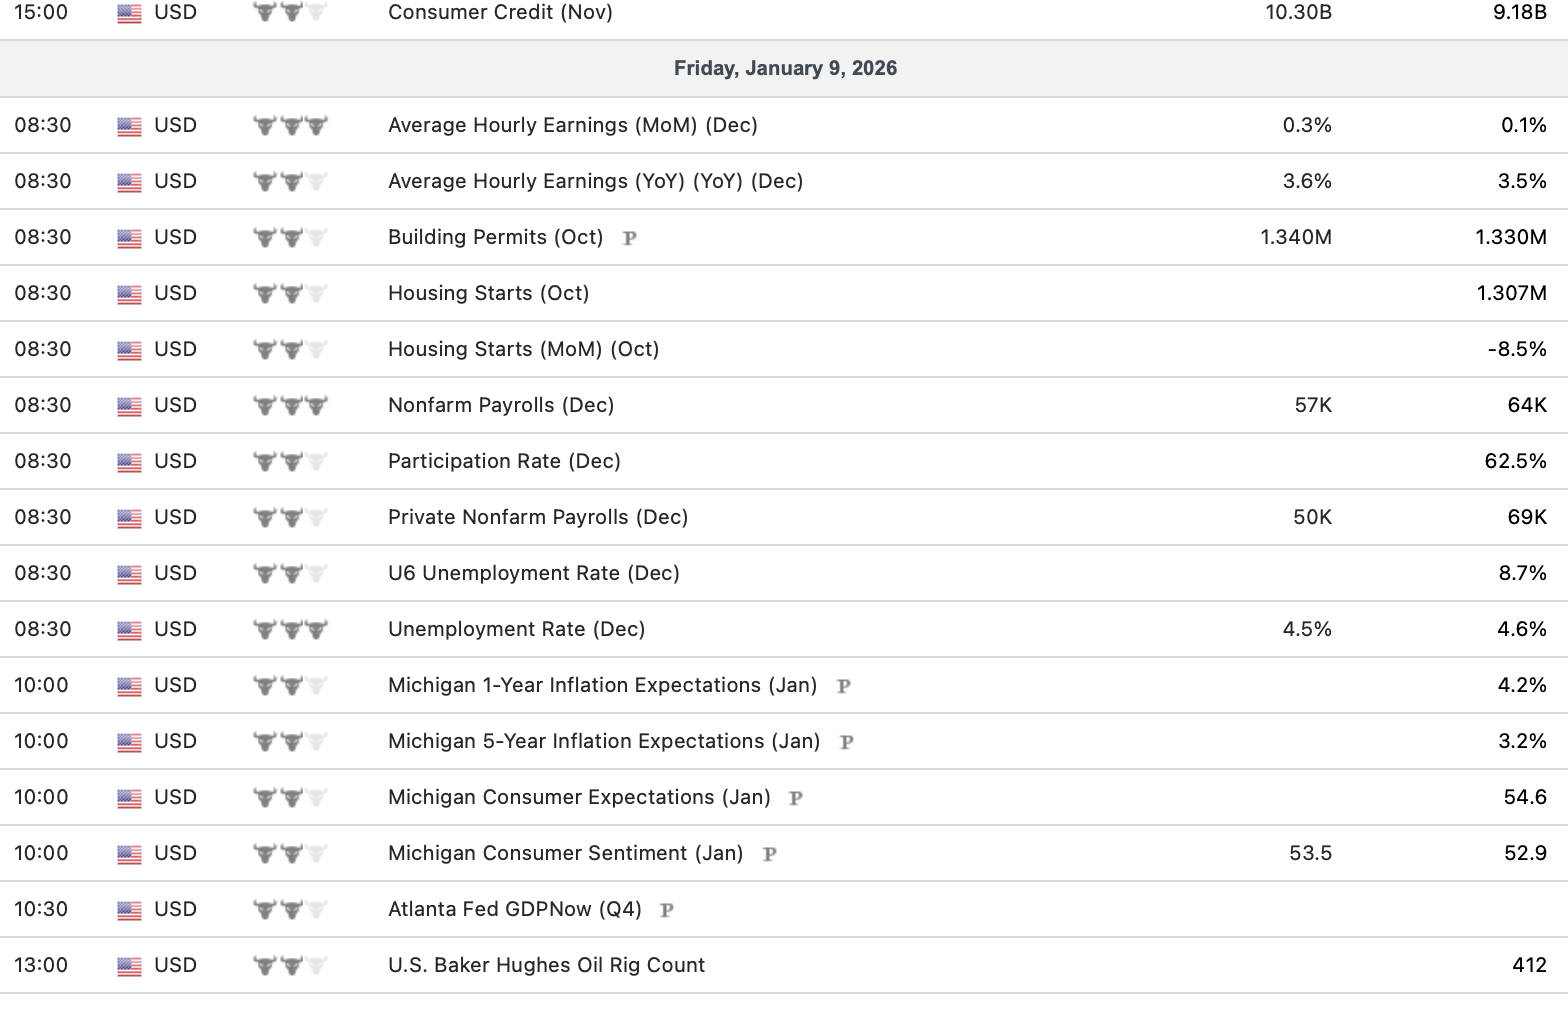Click the 'P' icon next to Michigan 1-Year Inflation Expectations
The image size is (1568, 1010).
[x=843, y=686]
